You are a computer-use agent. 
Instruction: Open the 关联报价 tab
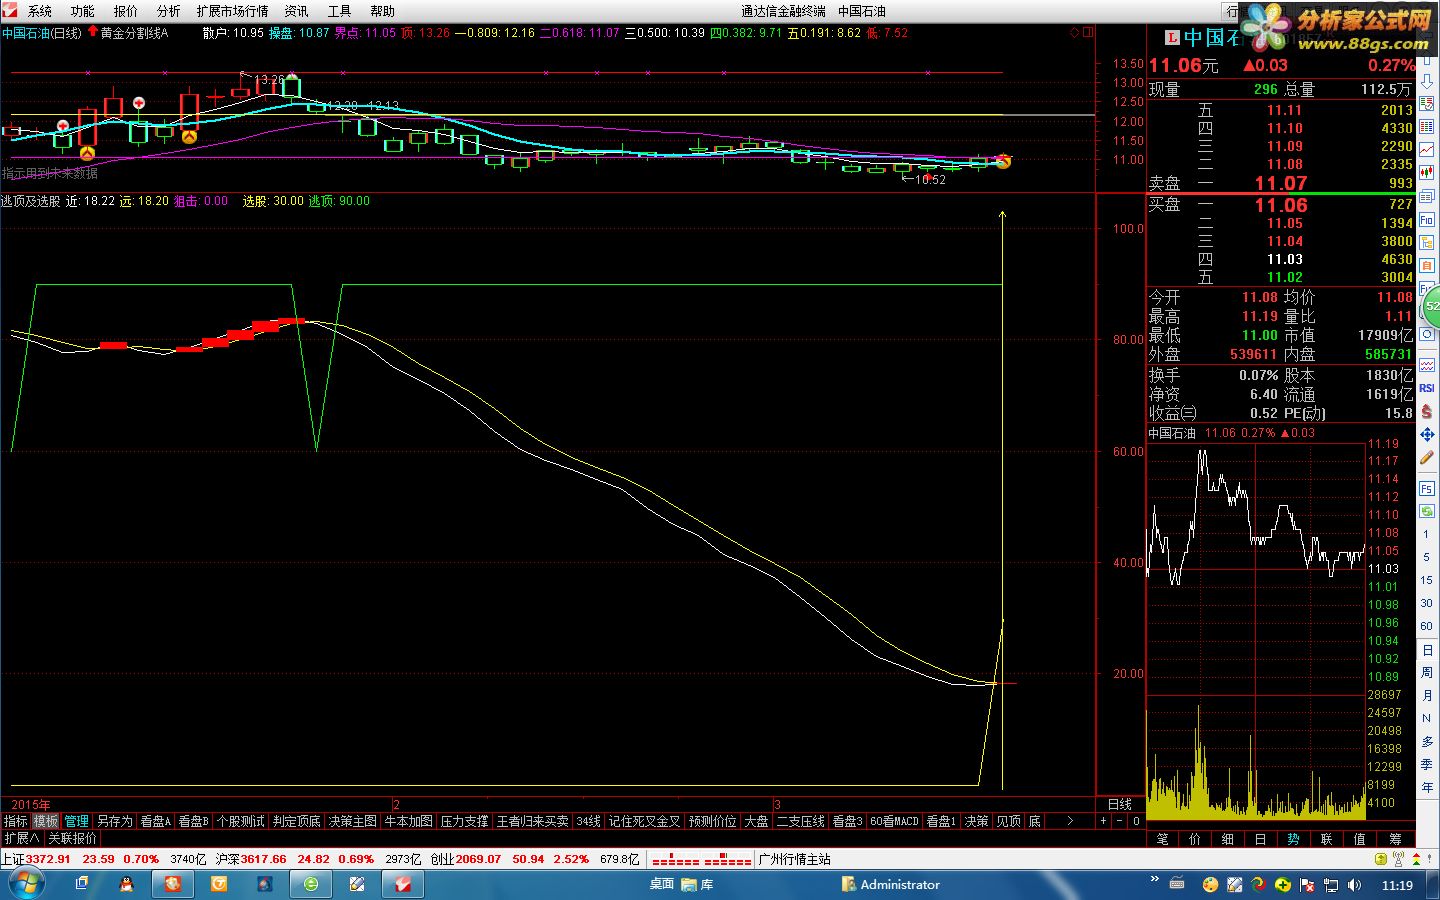(x=73, y=838)
